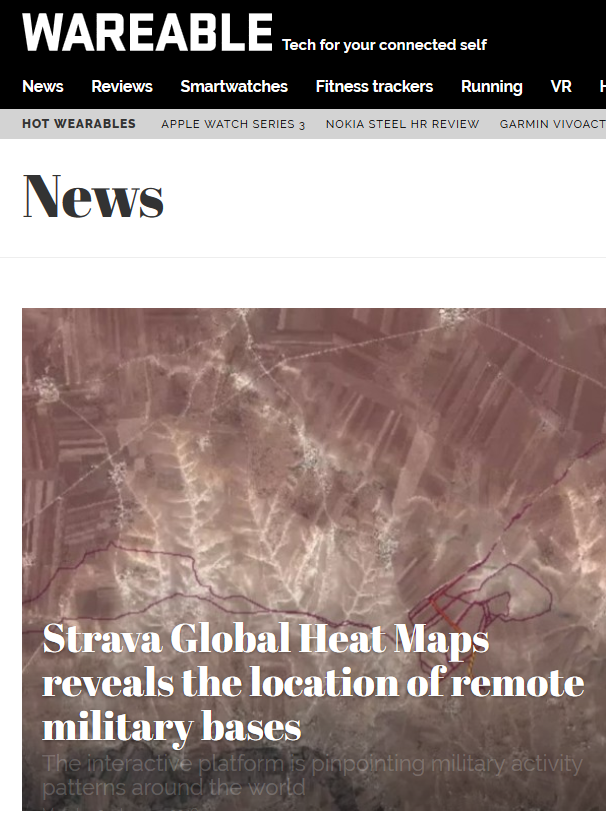Open the Garmin Vivoactive hot wearable link
606x816 pixels.
552,124
